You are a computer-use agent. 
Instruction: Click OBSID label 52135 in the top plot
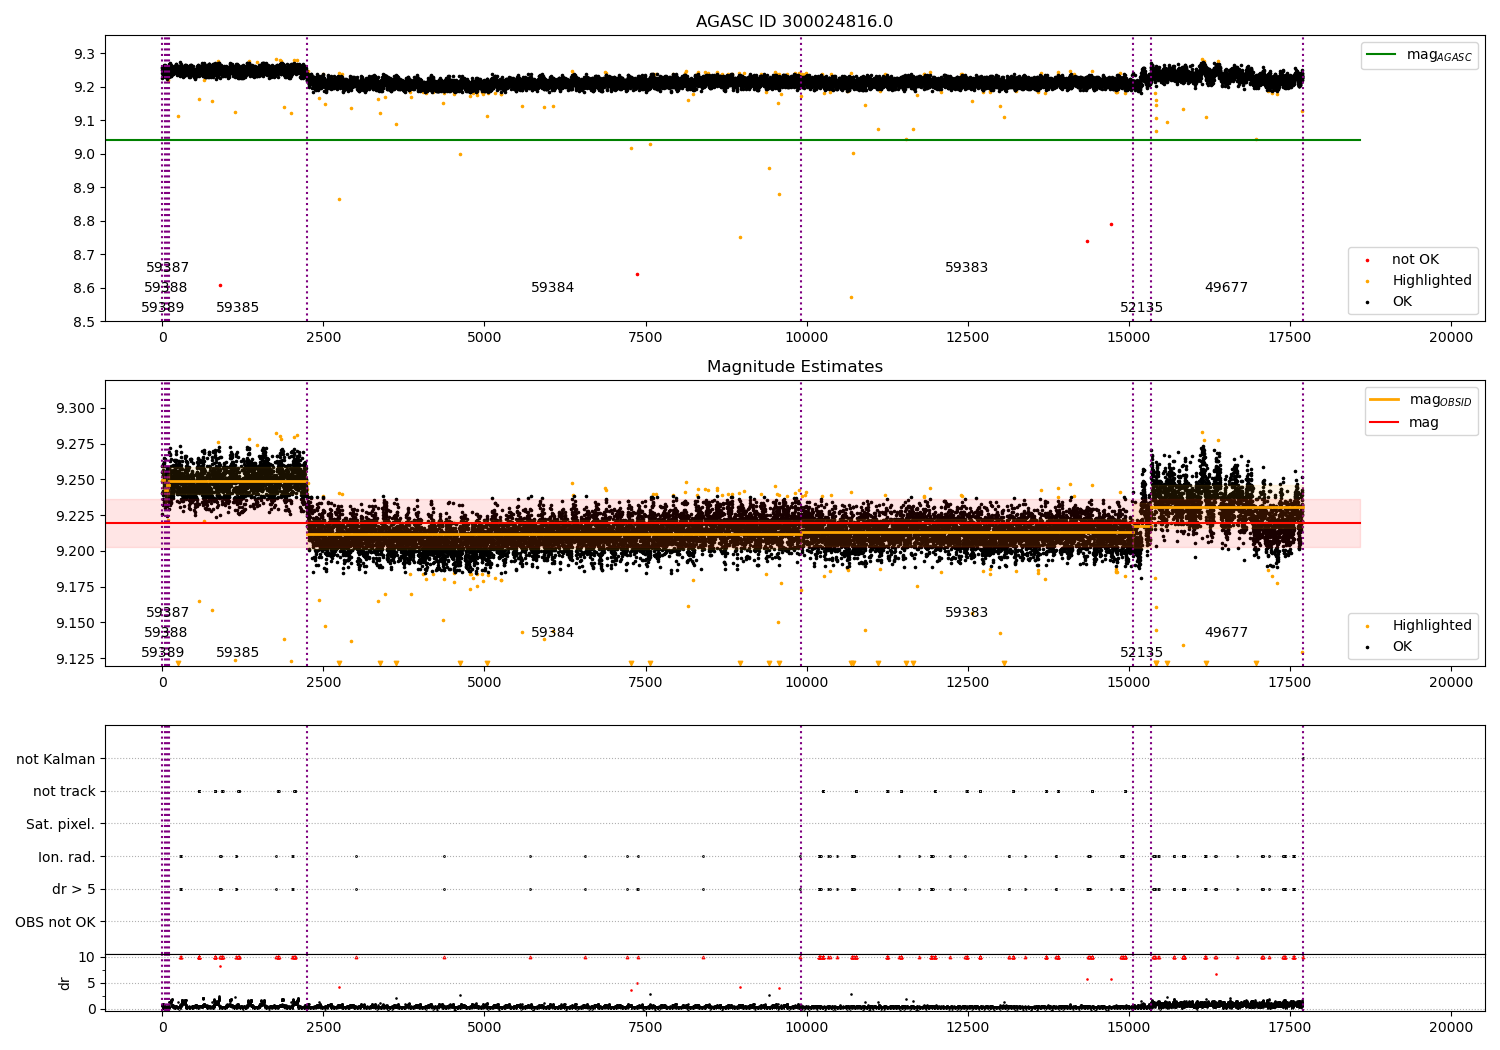click(1141, 308)
